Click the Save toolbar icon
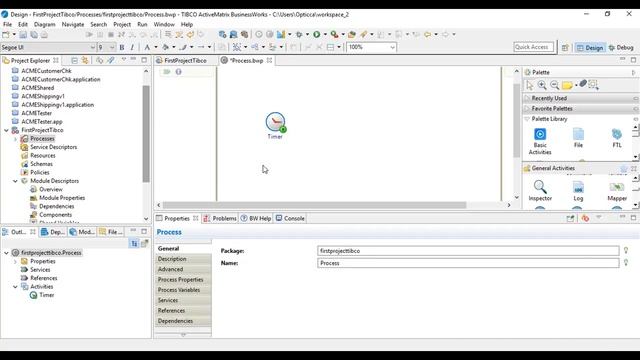The height and width of the screenshot is (360, 640). pos(23,35)
